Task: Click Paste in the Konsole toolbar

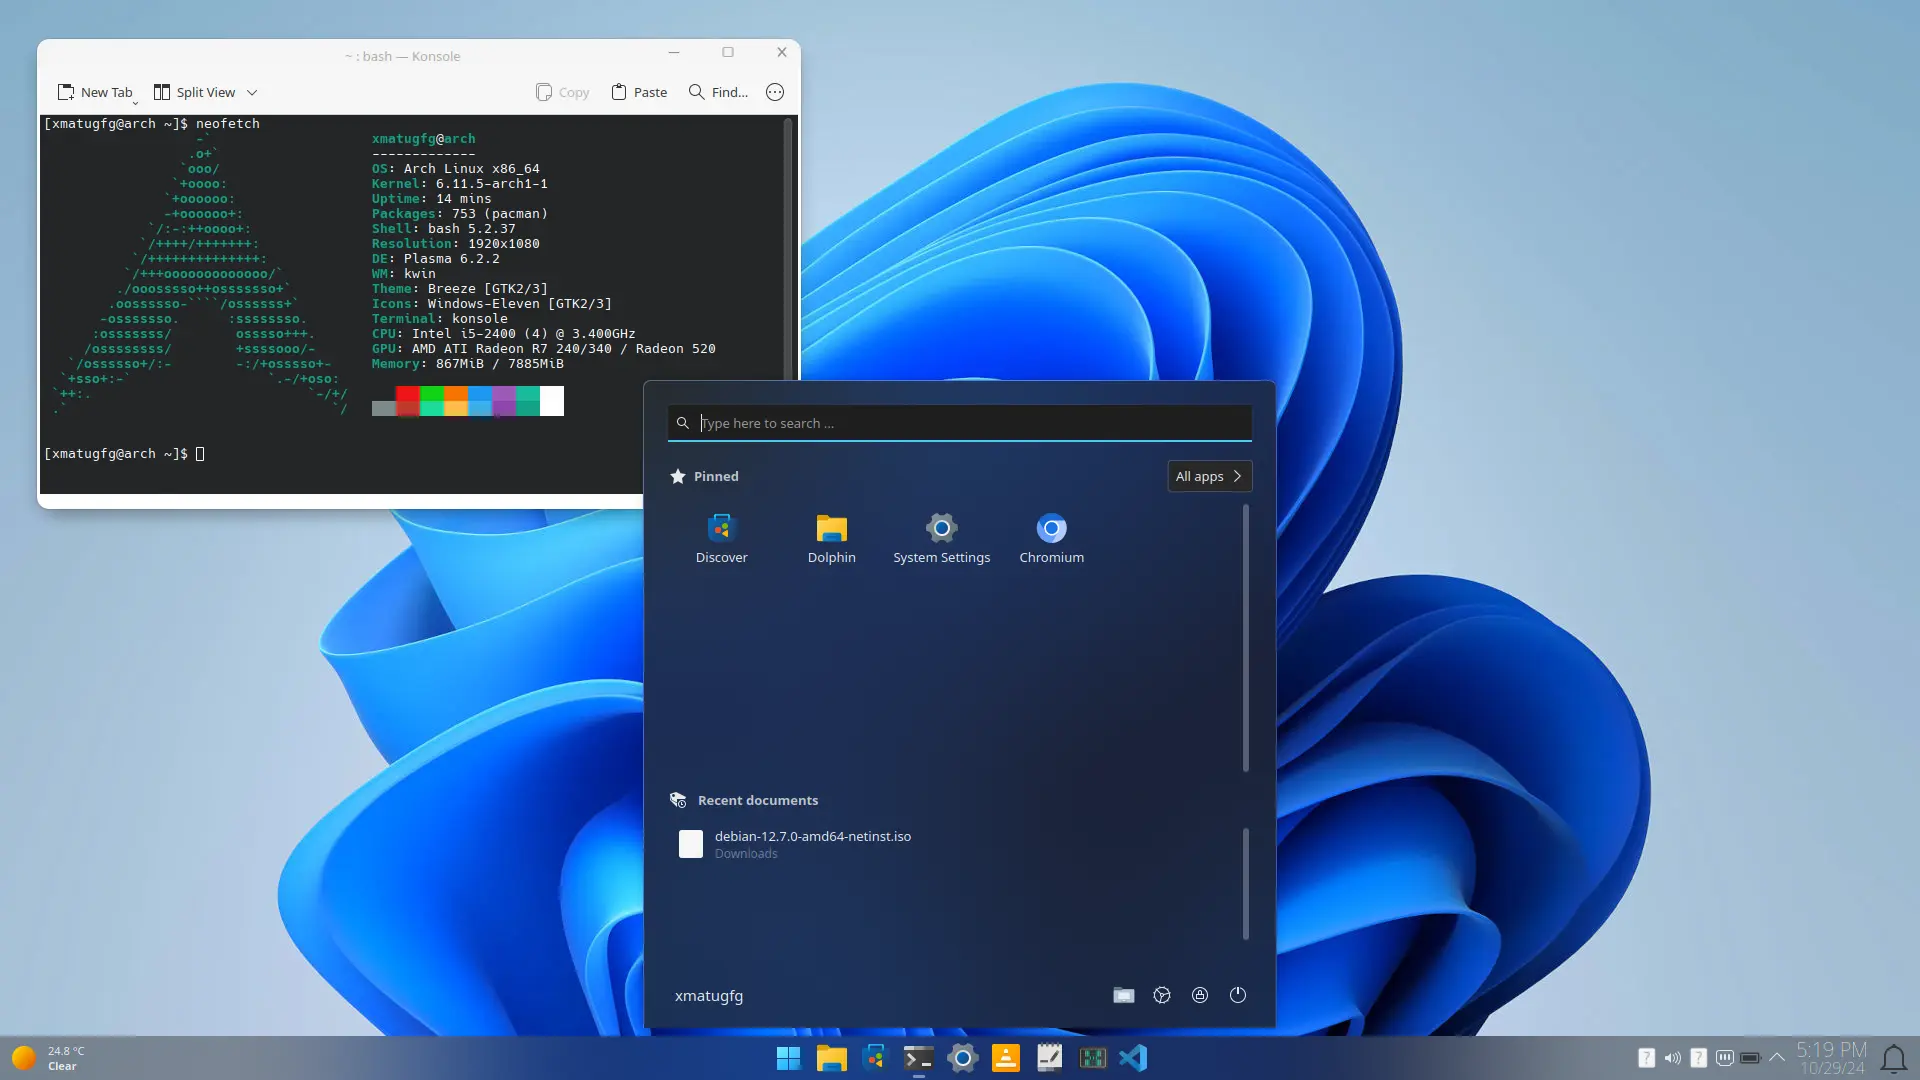Action: point(639,92)
